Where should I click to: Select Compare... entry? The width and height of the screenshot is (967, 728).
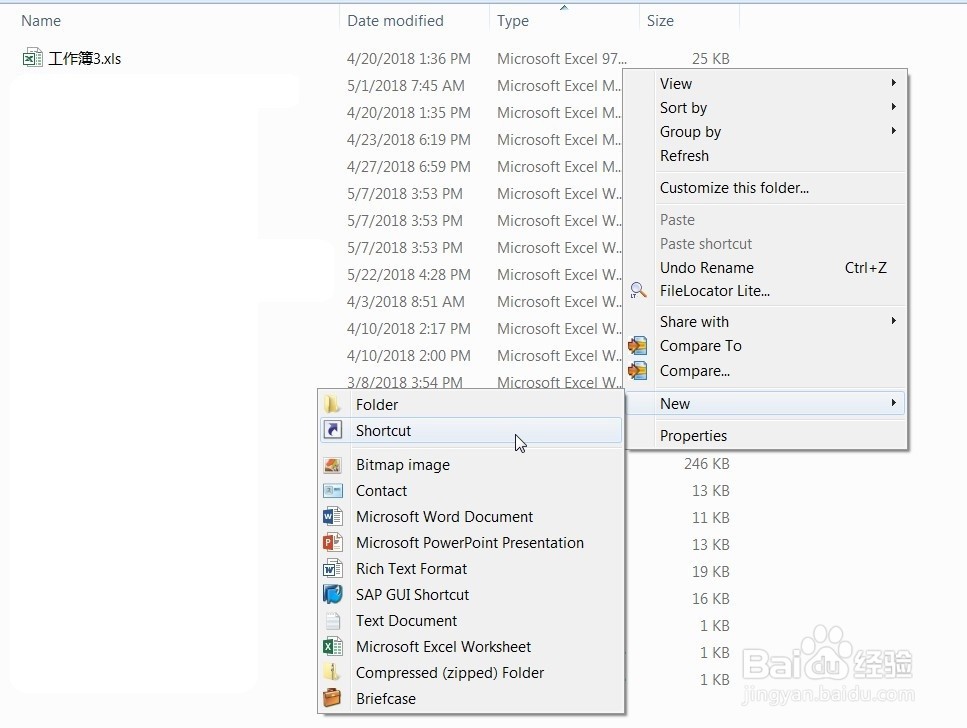[766, 371]
